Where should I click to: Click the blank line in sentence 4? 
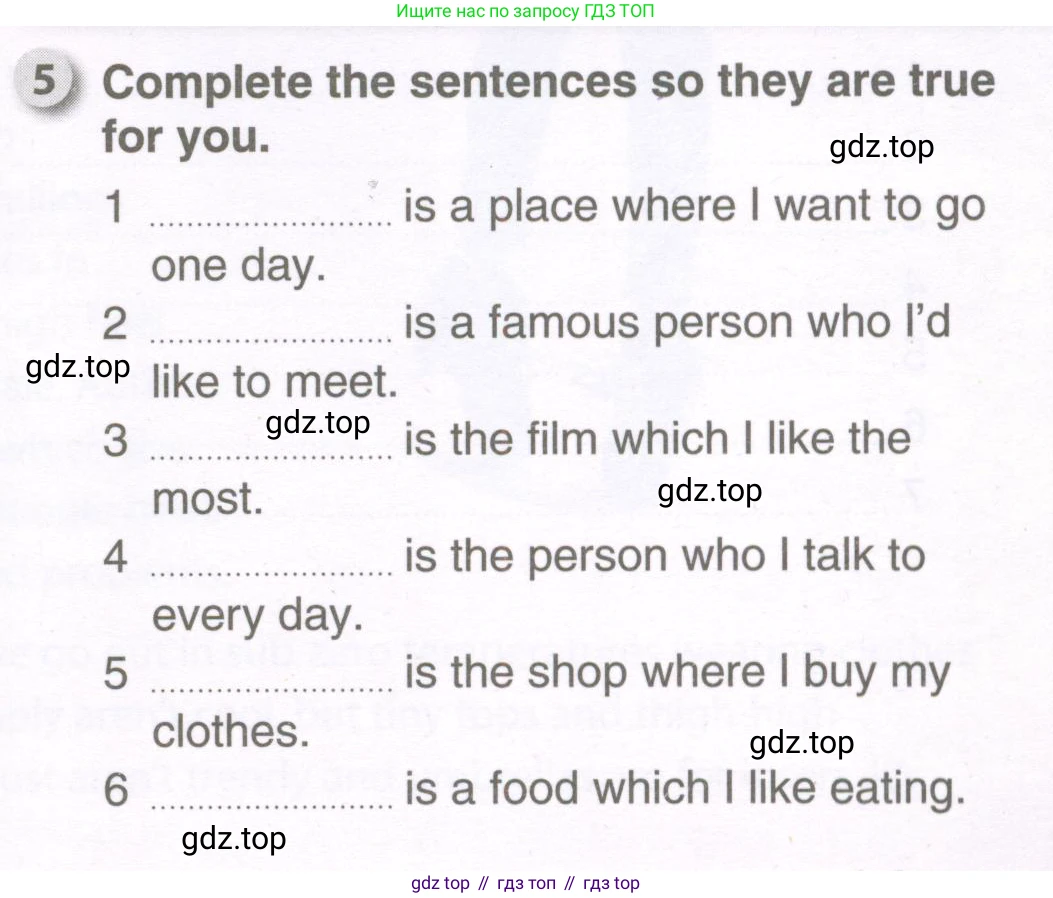click(x=271, y=573)
